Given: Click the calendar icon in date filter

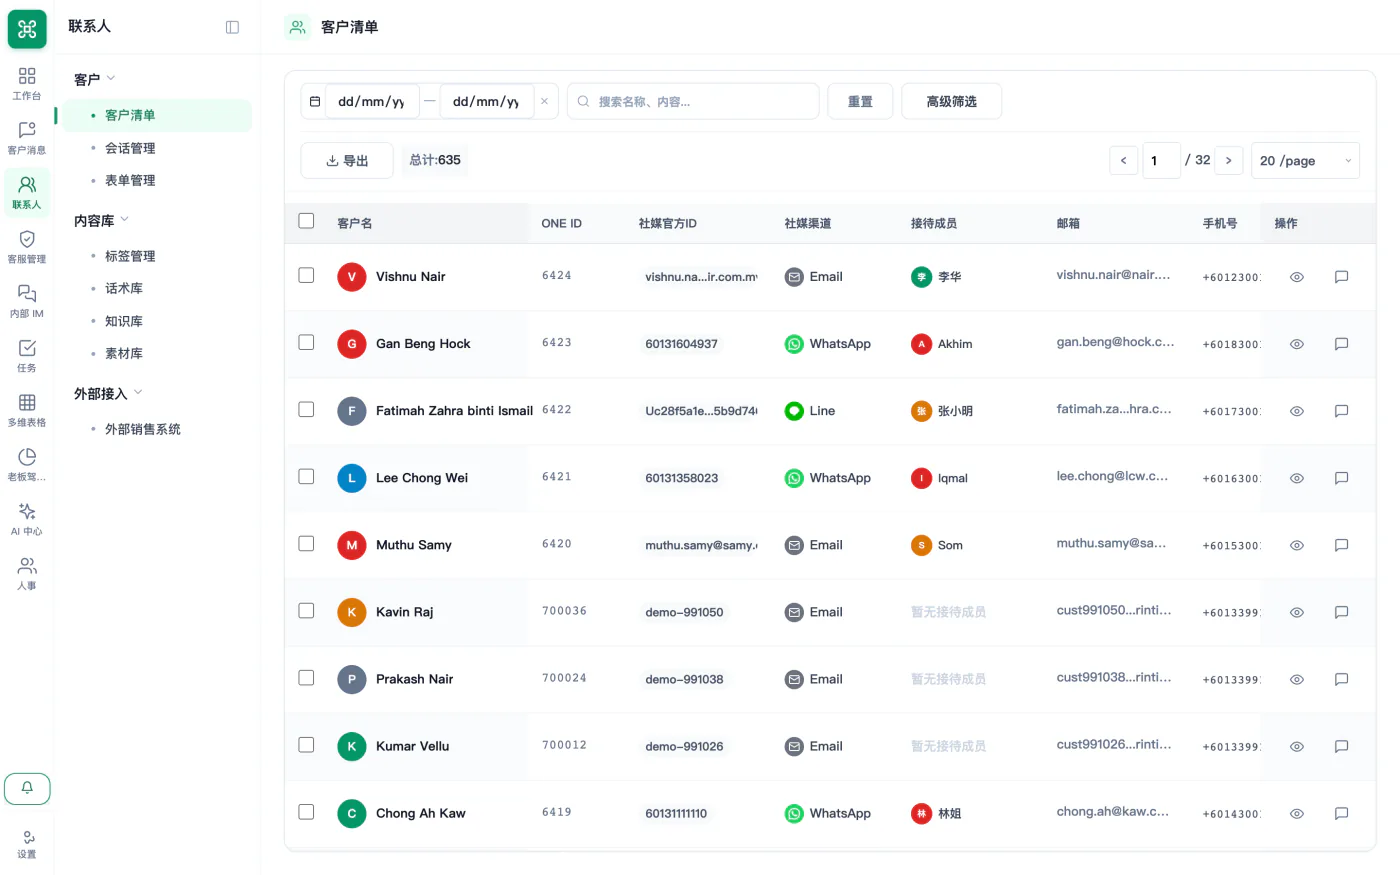Looking at the screenshot, I should click(314, 101).
